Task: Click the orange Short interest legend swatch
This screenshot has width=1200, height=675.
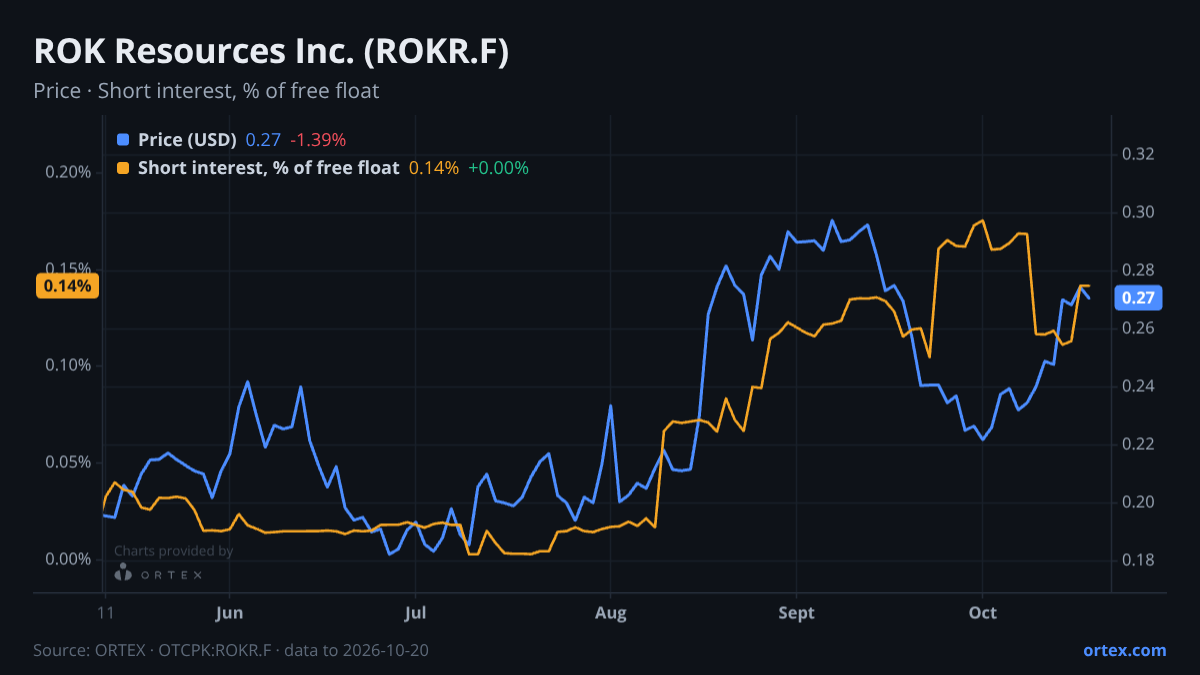Action: coord(123,168)
